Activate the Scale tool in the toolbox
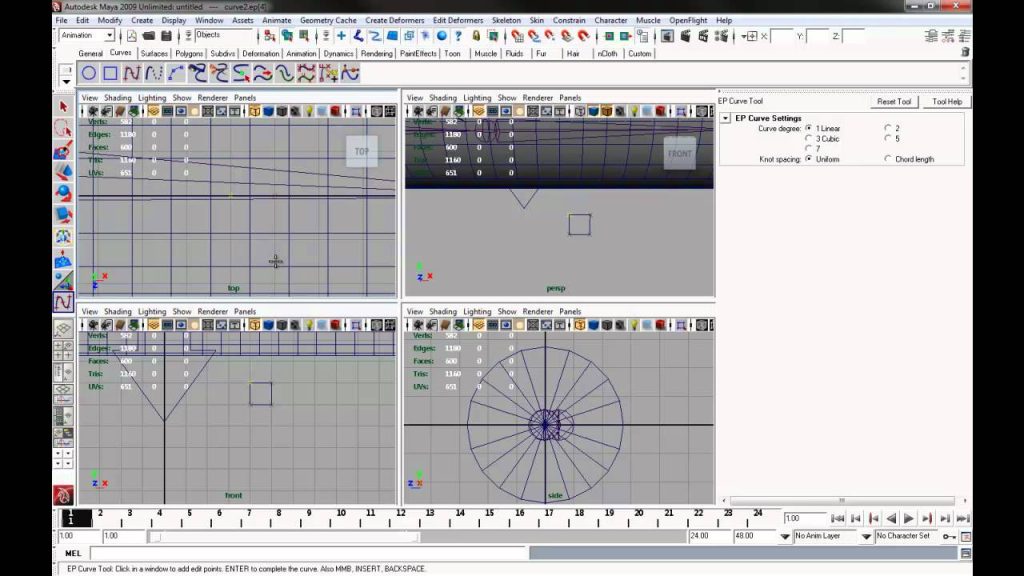This screenshot has width=1024, height=576. point(63,215)
